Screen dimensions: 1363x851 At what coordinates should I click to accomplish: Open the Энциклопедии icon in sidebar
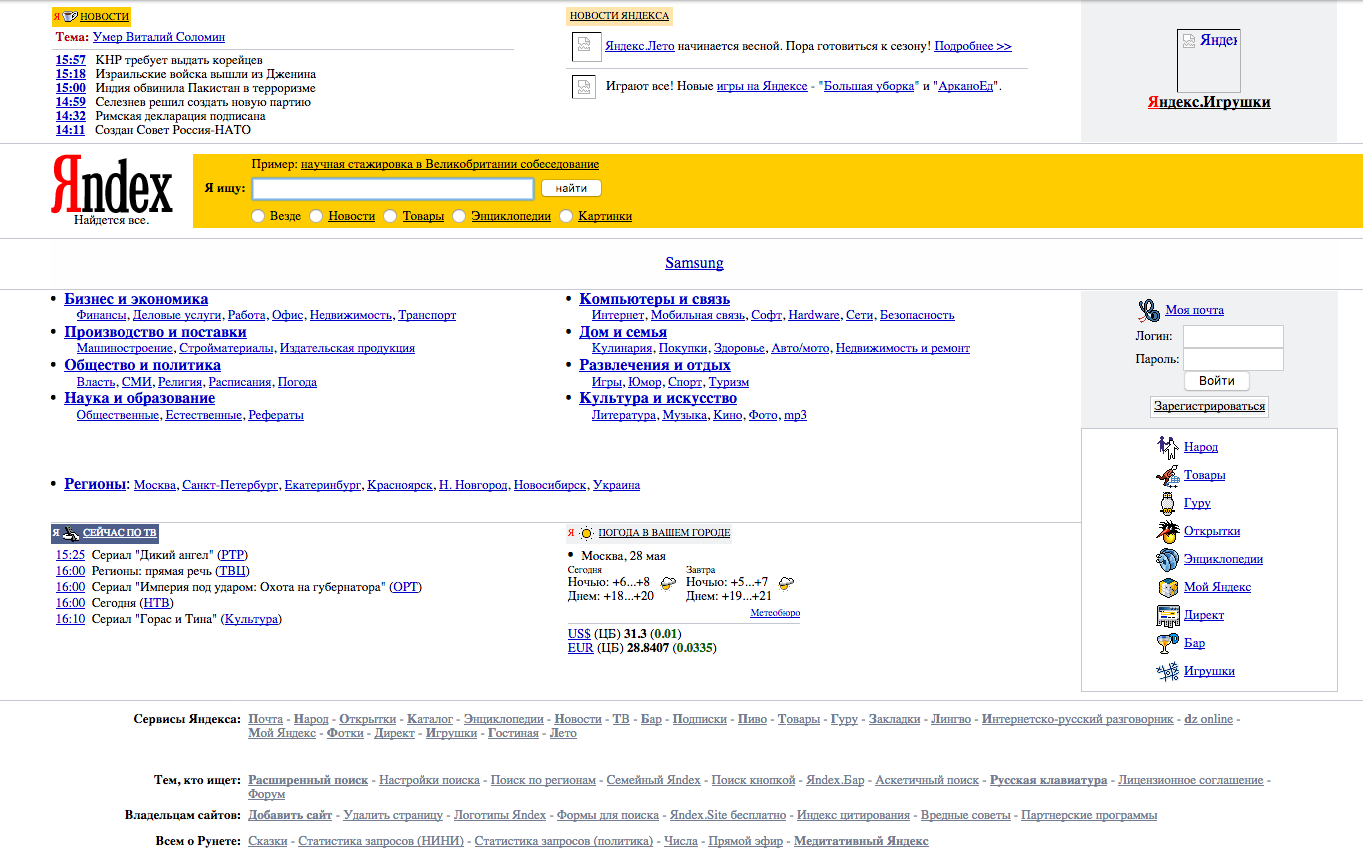pyautogui.click(x=1167, y=559)
